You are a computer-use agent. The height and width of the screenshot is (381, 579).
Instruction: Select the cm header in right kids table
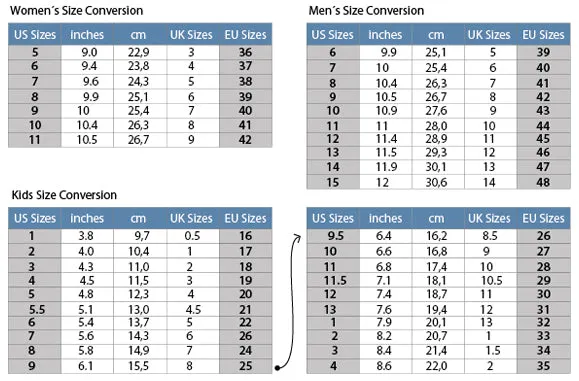coord(436,218)
